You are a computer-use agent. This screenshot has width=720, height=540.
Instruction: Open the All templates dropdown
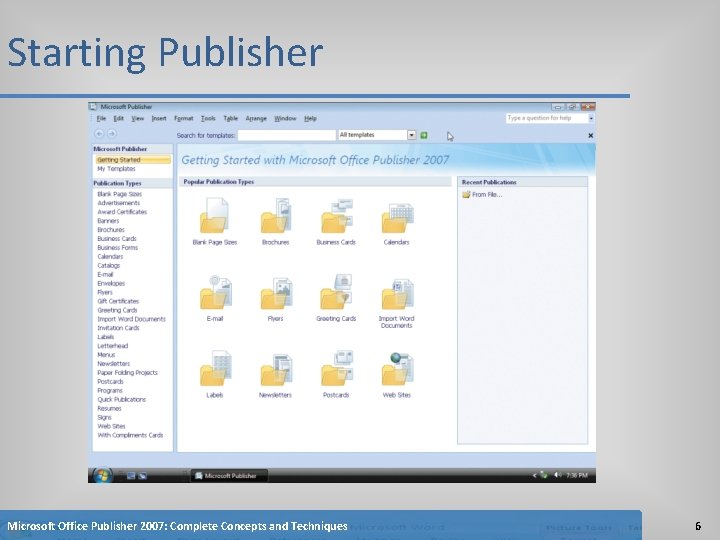coord(411,135)
